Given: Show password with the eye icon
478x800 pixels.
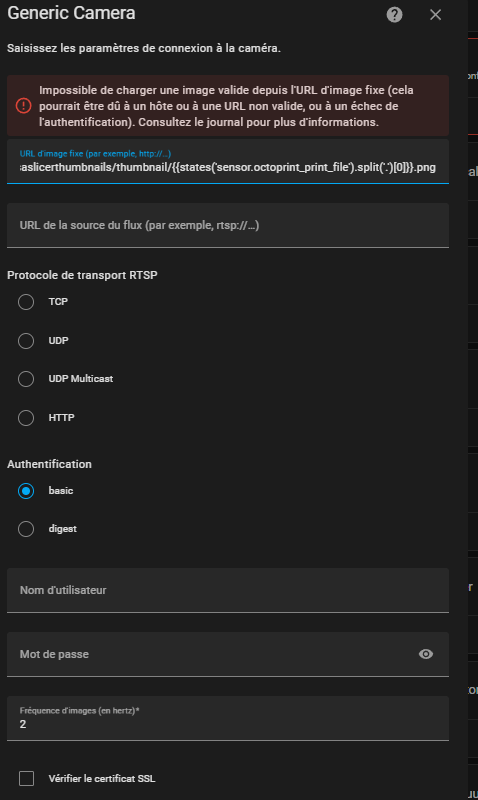Looking at the screenshot, I should (x=425, y=654).
